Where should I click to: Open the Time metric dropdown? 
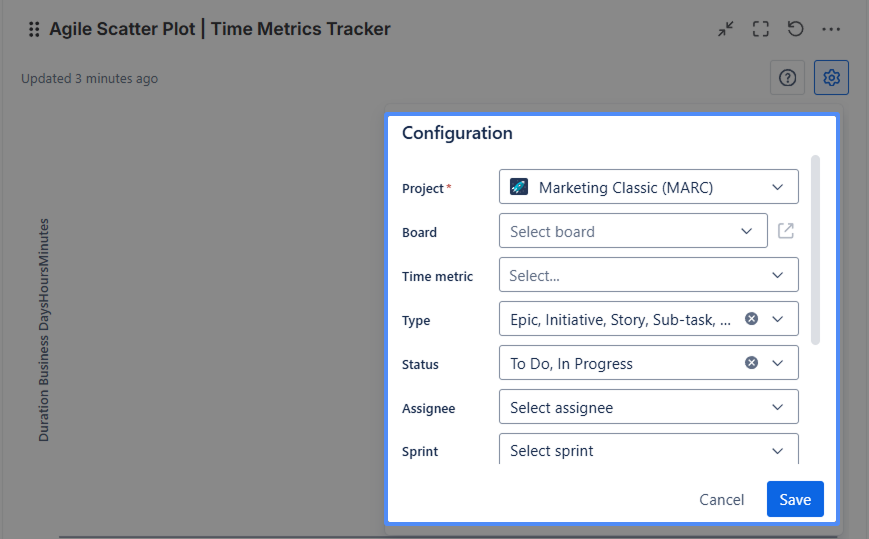coord(648,275)
